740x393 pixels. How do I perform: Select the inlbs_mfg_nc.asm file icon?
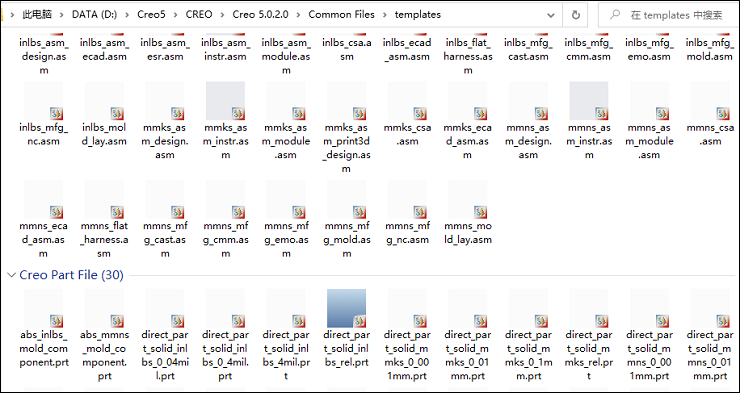(x=43, y=100)
